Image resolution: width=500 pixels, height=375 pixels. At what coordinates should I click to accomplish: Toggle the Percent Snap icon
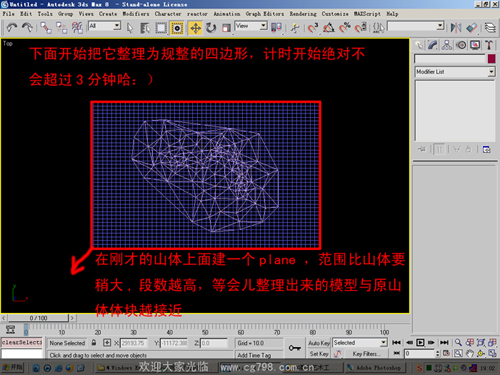(345, 28)
